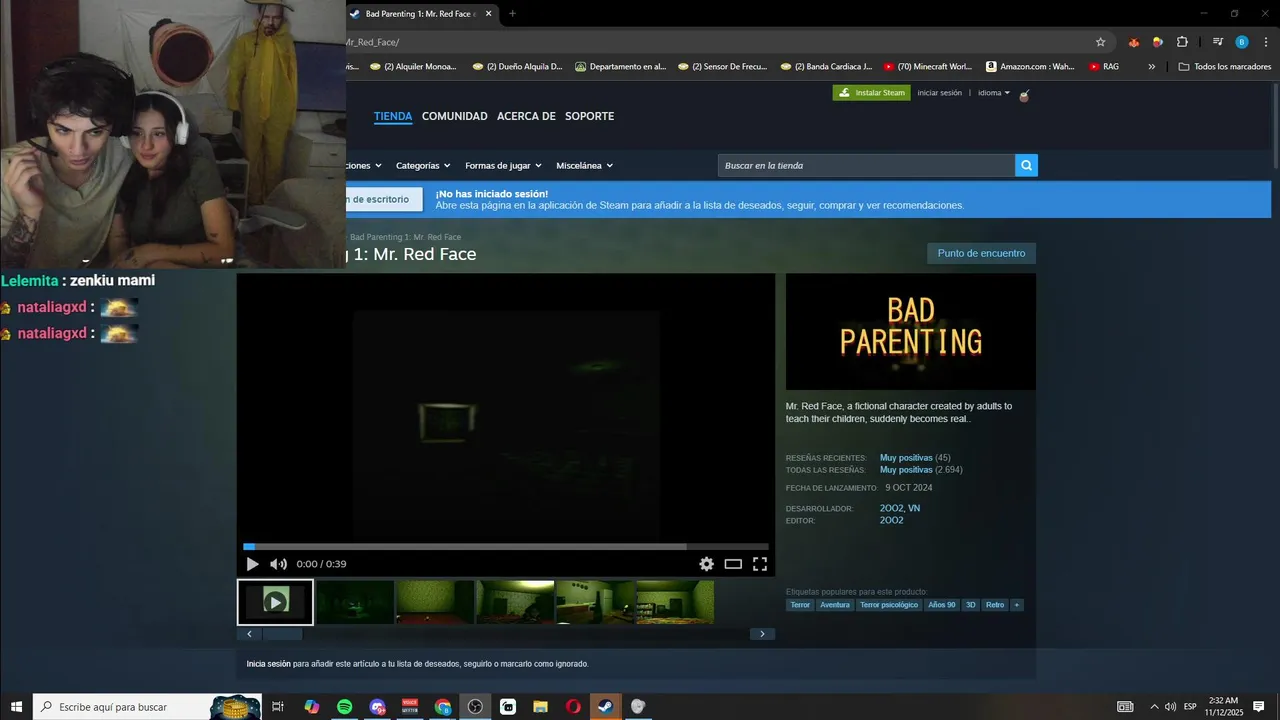Open the Chrome profile avatar
Image resolution: width=1280 pixels, height=720 pixels.
1242,42
